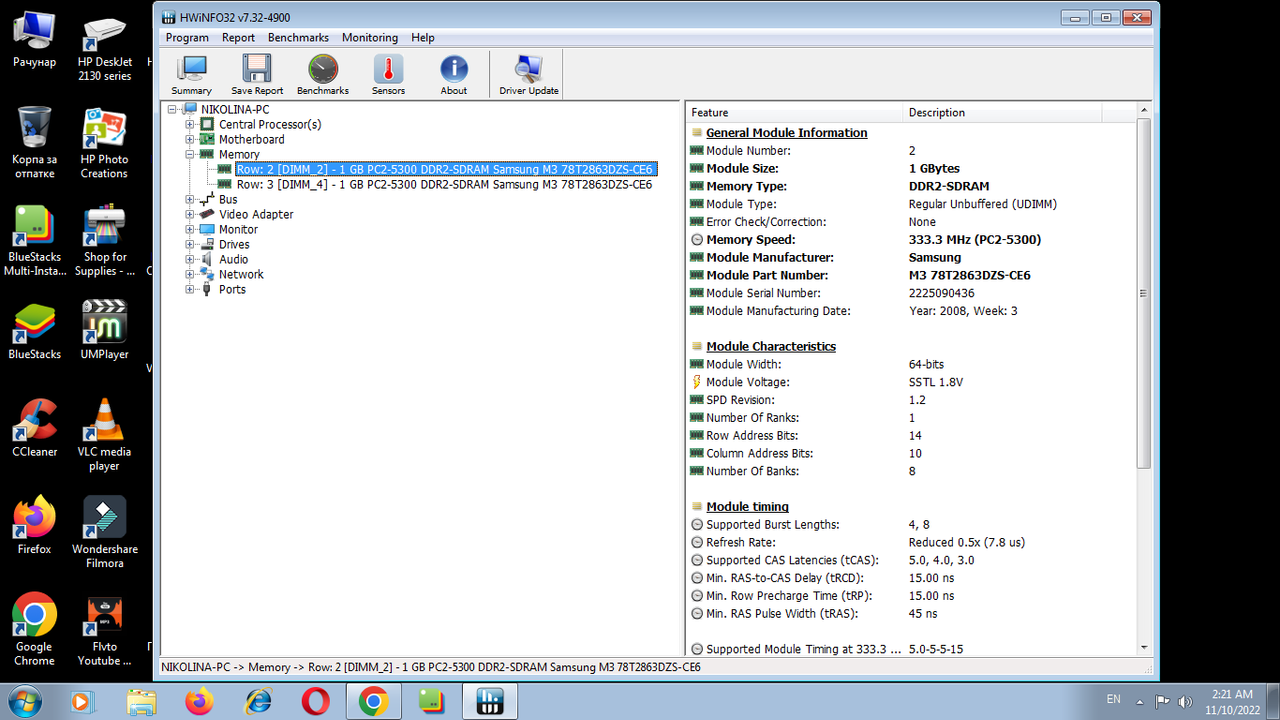
Task: Open CCleaner desktop shortcut
Action: point(35,428)
